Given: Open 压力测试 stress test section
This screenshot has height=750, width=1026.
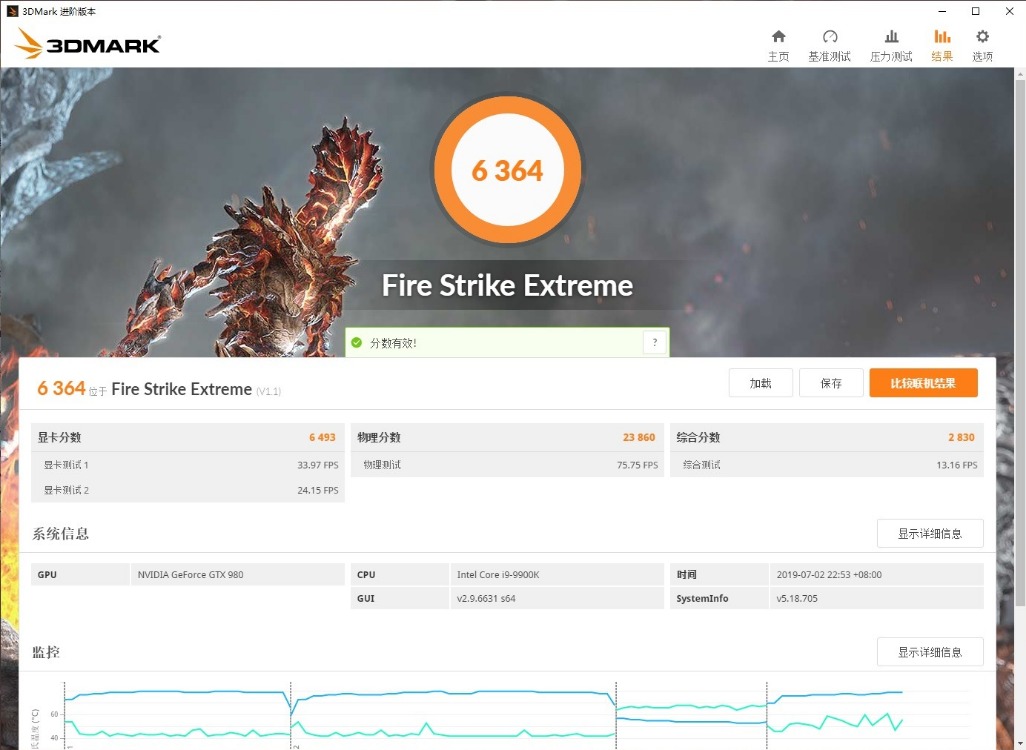Looking at the screenshot, I should pos(891,46).
